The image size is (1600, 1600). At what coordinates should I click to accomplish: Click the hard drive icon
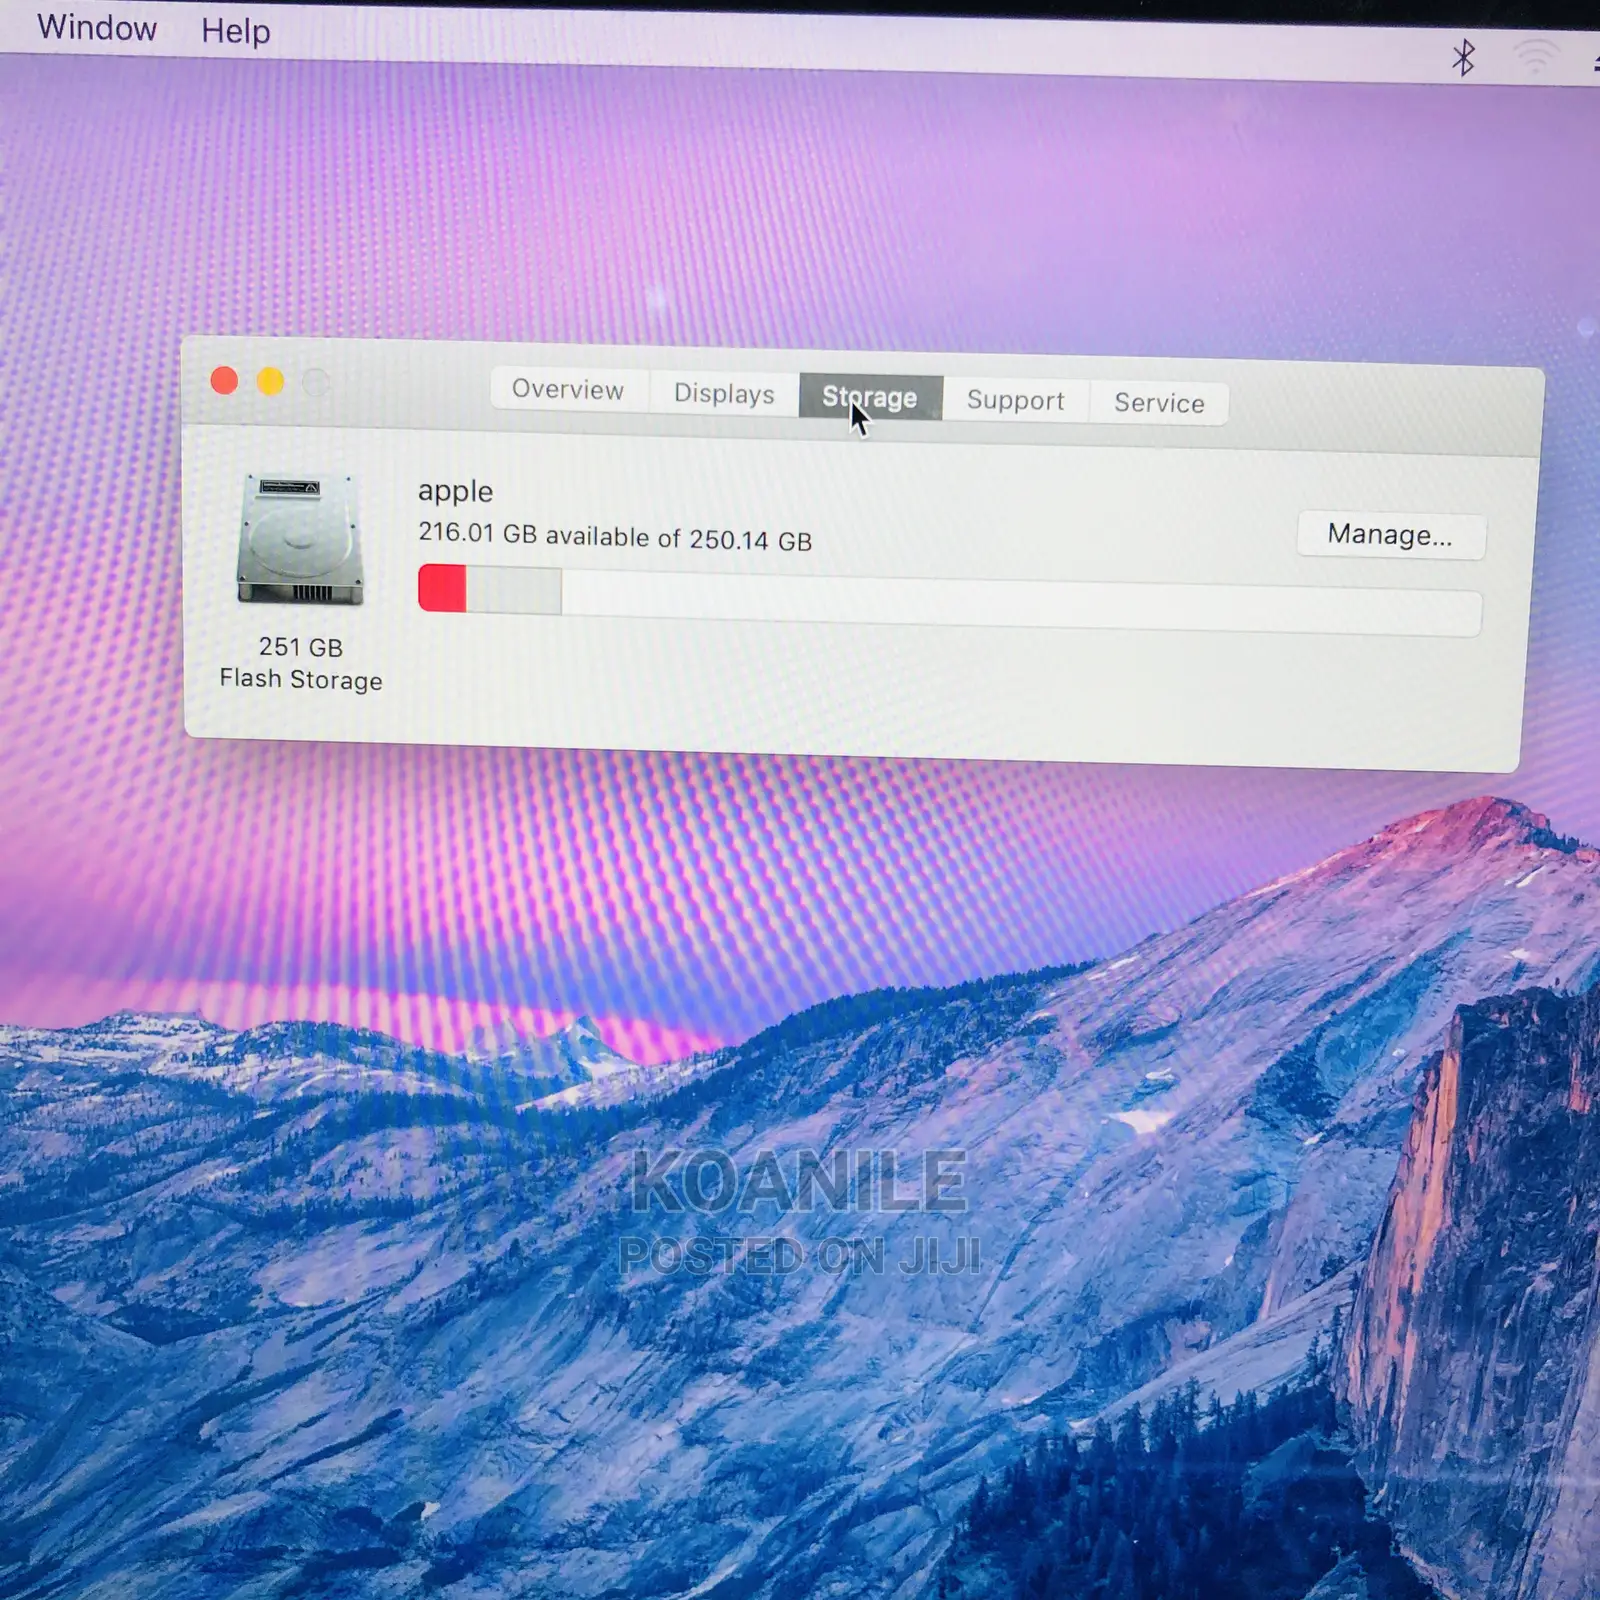pos(300,540)
